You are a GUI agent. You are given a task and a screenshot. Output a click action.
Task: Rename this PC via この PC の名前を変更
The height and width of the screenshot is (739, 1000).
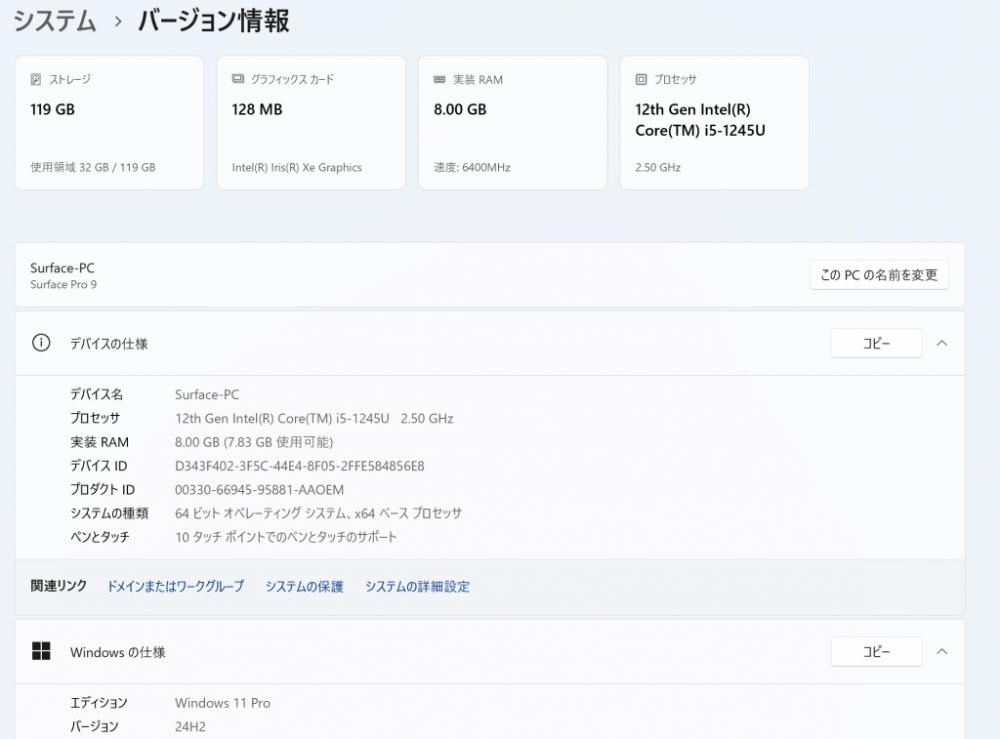point(879,275)
